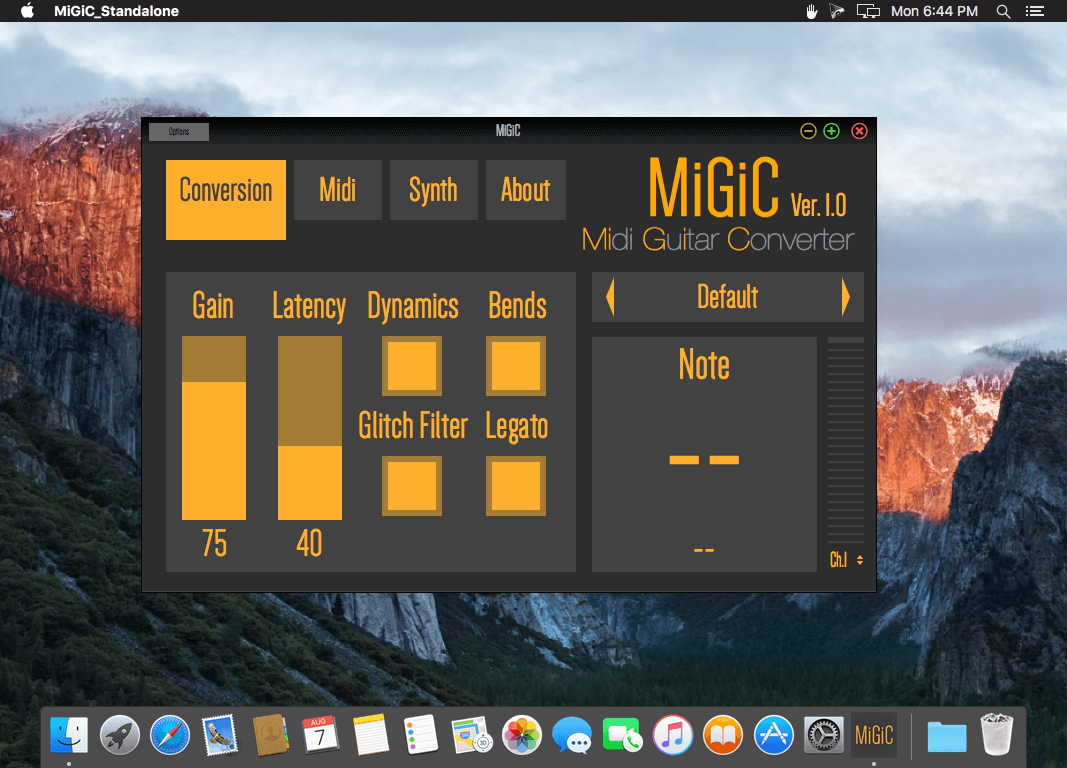The width and height of the screenshot is (1067, 768).
Task: Click the Gain value 75
Action: click(x=214, y=544)
